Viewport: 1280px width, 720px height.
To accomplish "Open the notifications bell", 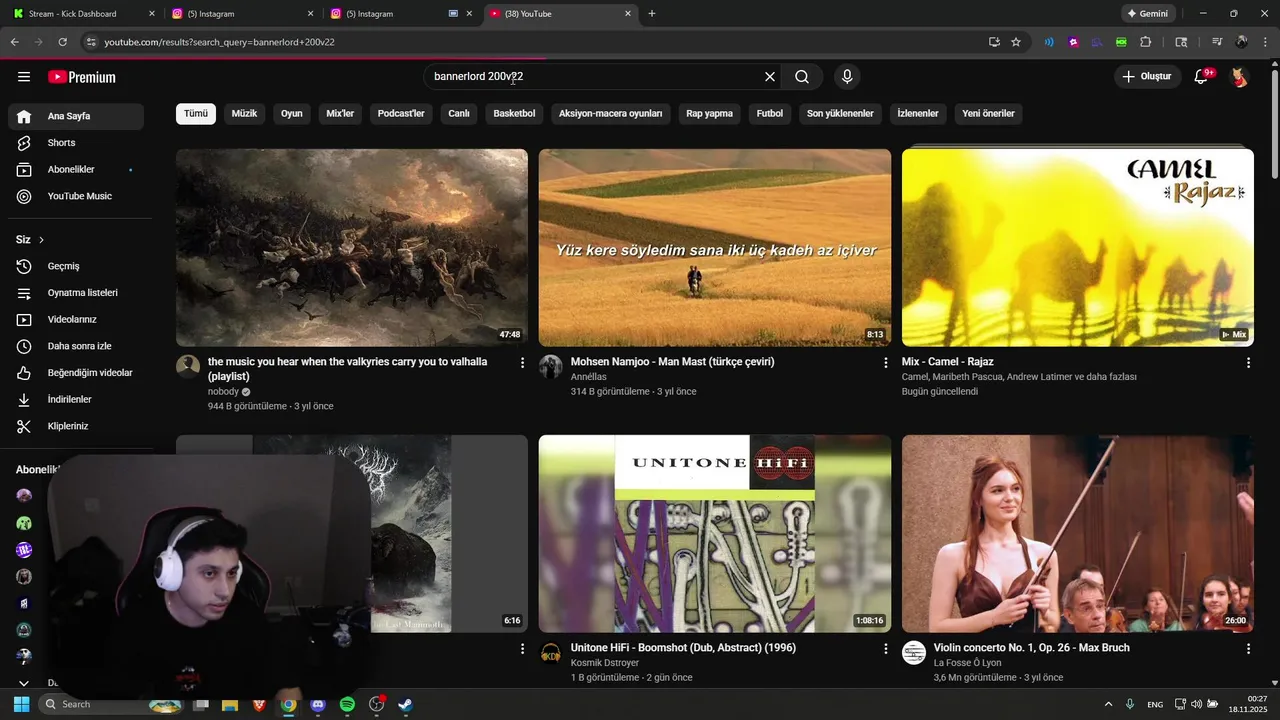I will click(1202, 77).
